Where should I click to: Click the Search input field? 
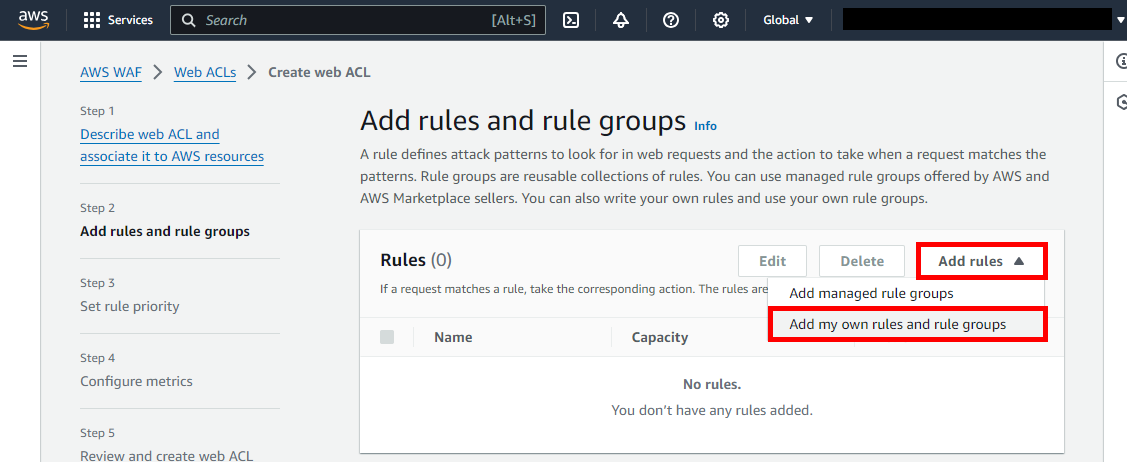tap(340, 20)
